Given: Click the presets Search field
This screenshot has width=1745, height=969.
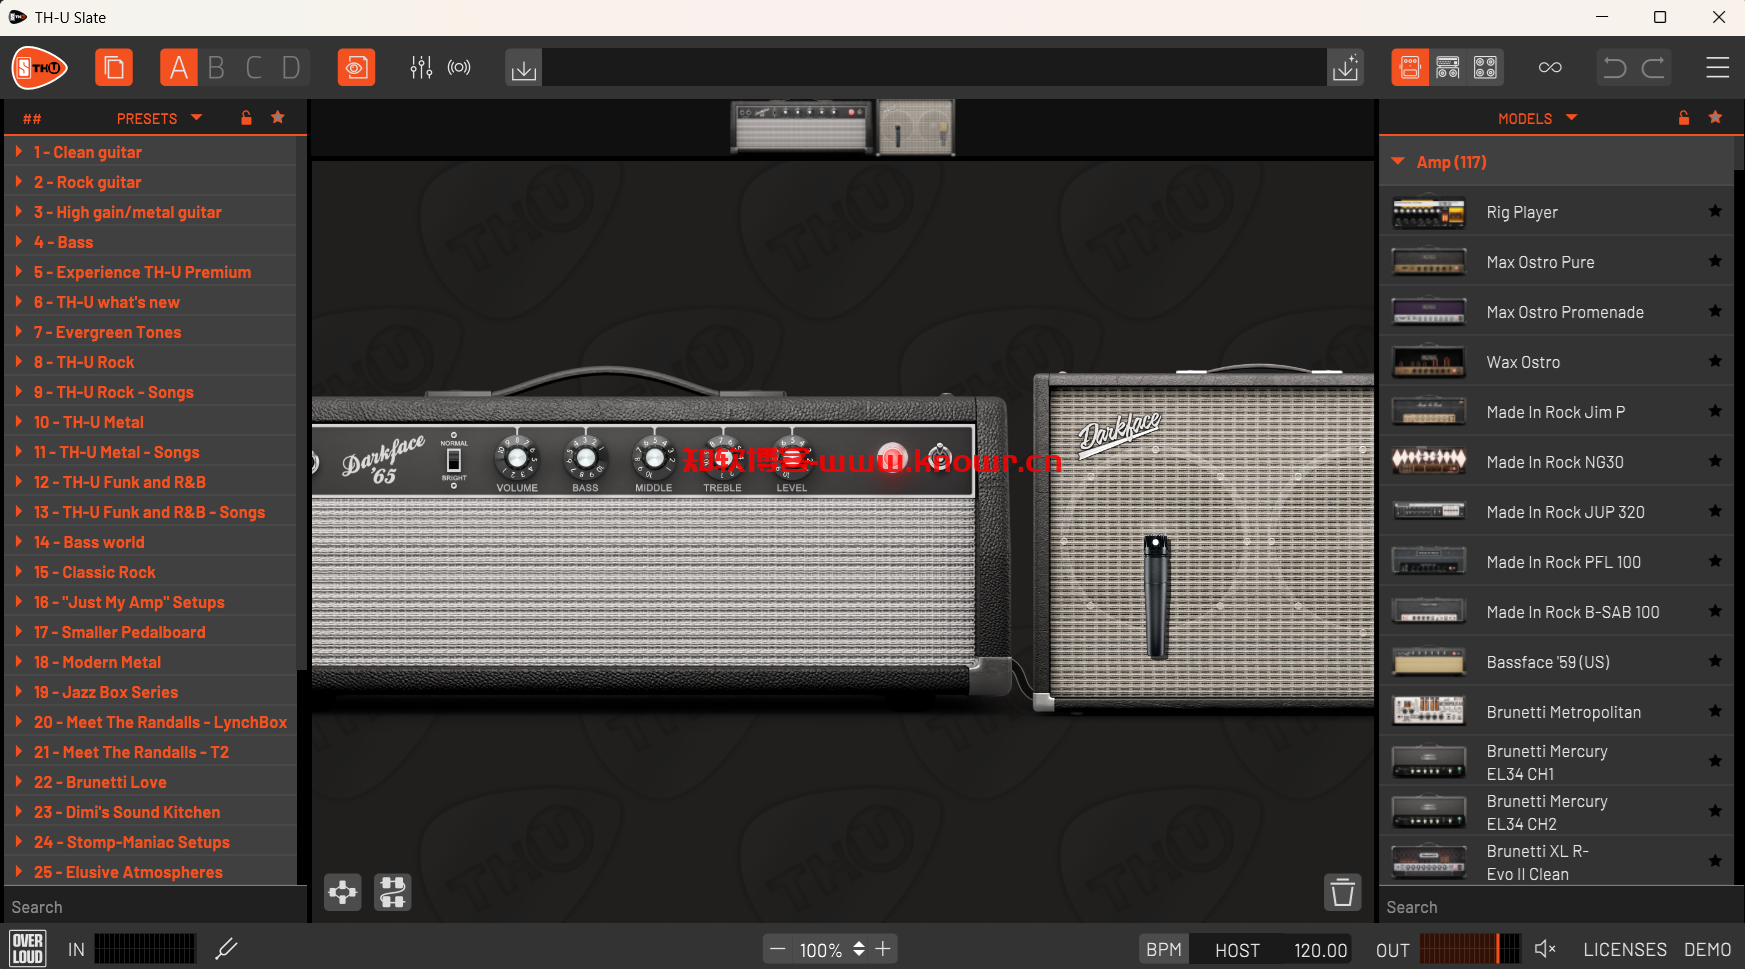Looking at the screenshot, I should [x=154, y=907].
